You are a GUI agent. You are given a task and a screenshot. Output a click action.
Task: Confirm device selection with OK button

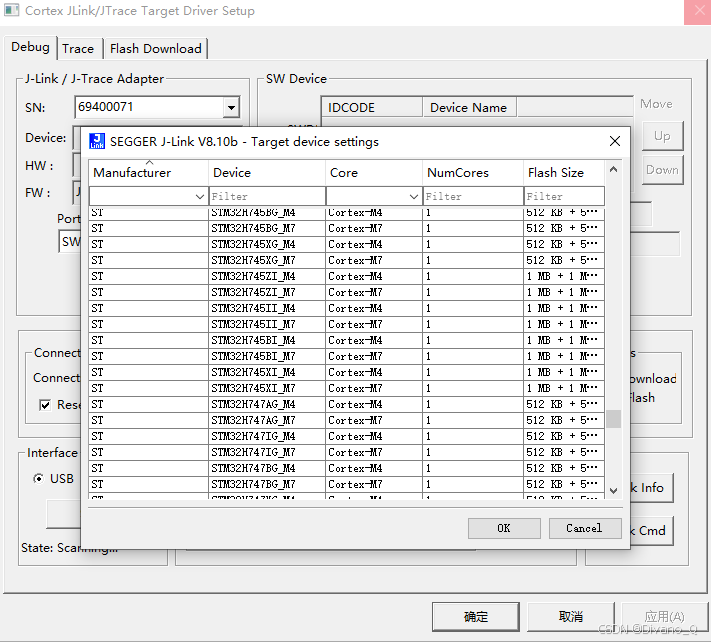(504, 528)
